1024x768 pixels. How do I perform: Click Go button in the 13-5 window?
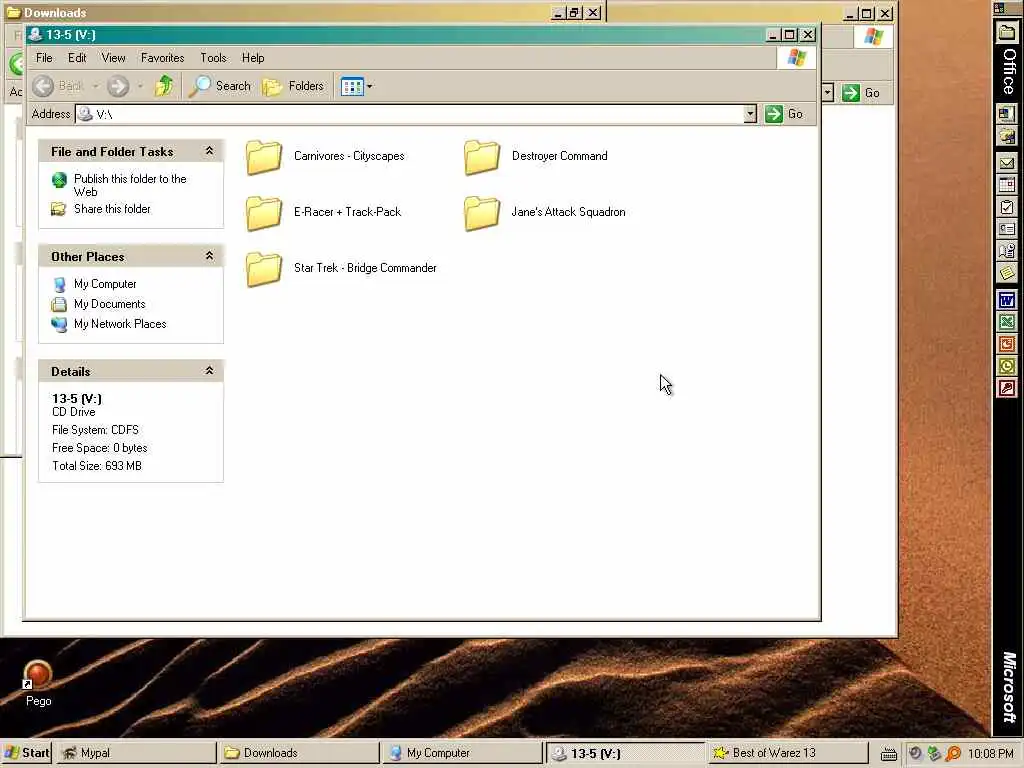784,114
